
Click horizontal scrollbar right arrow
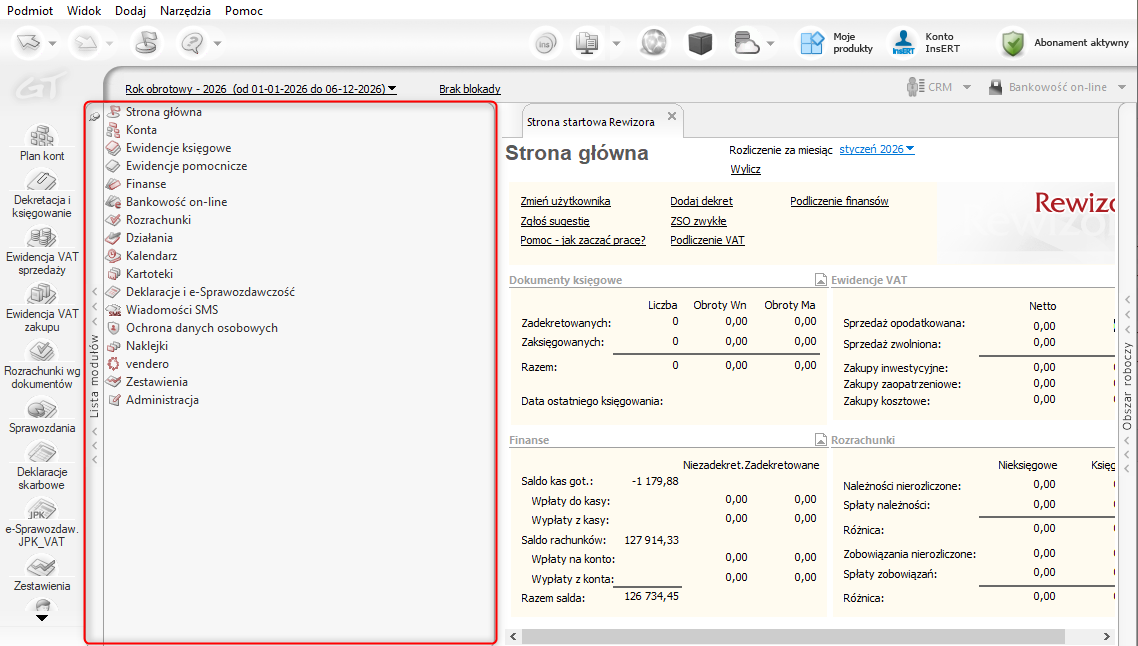(1107, 637)
